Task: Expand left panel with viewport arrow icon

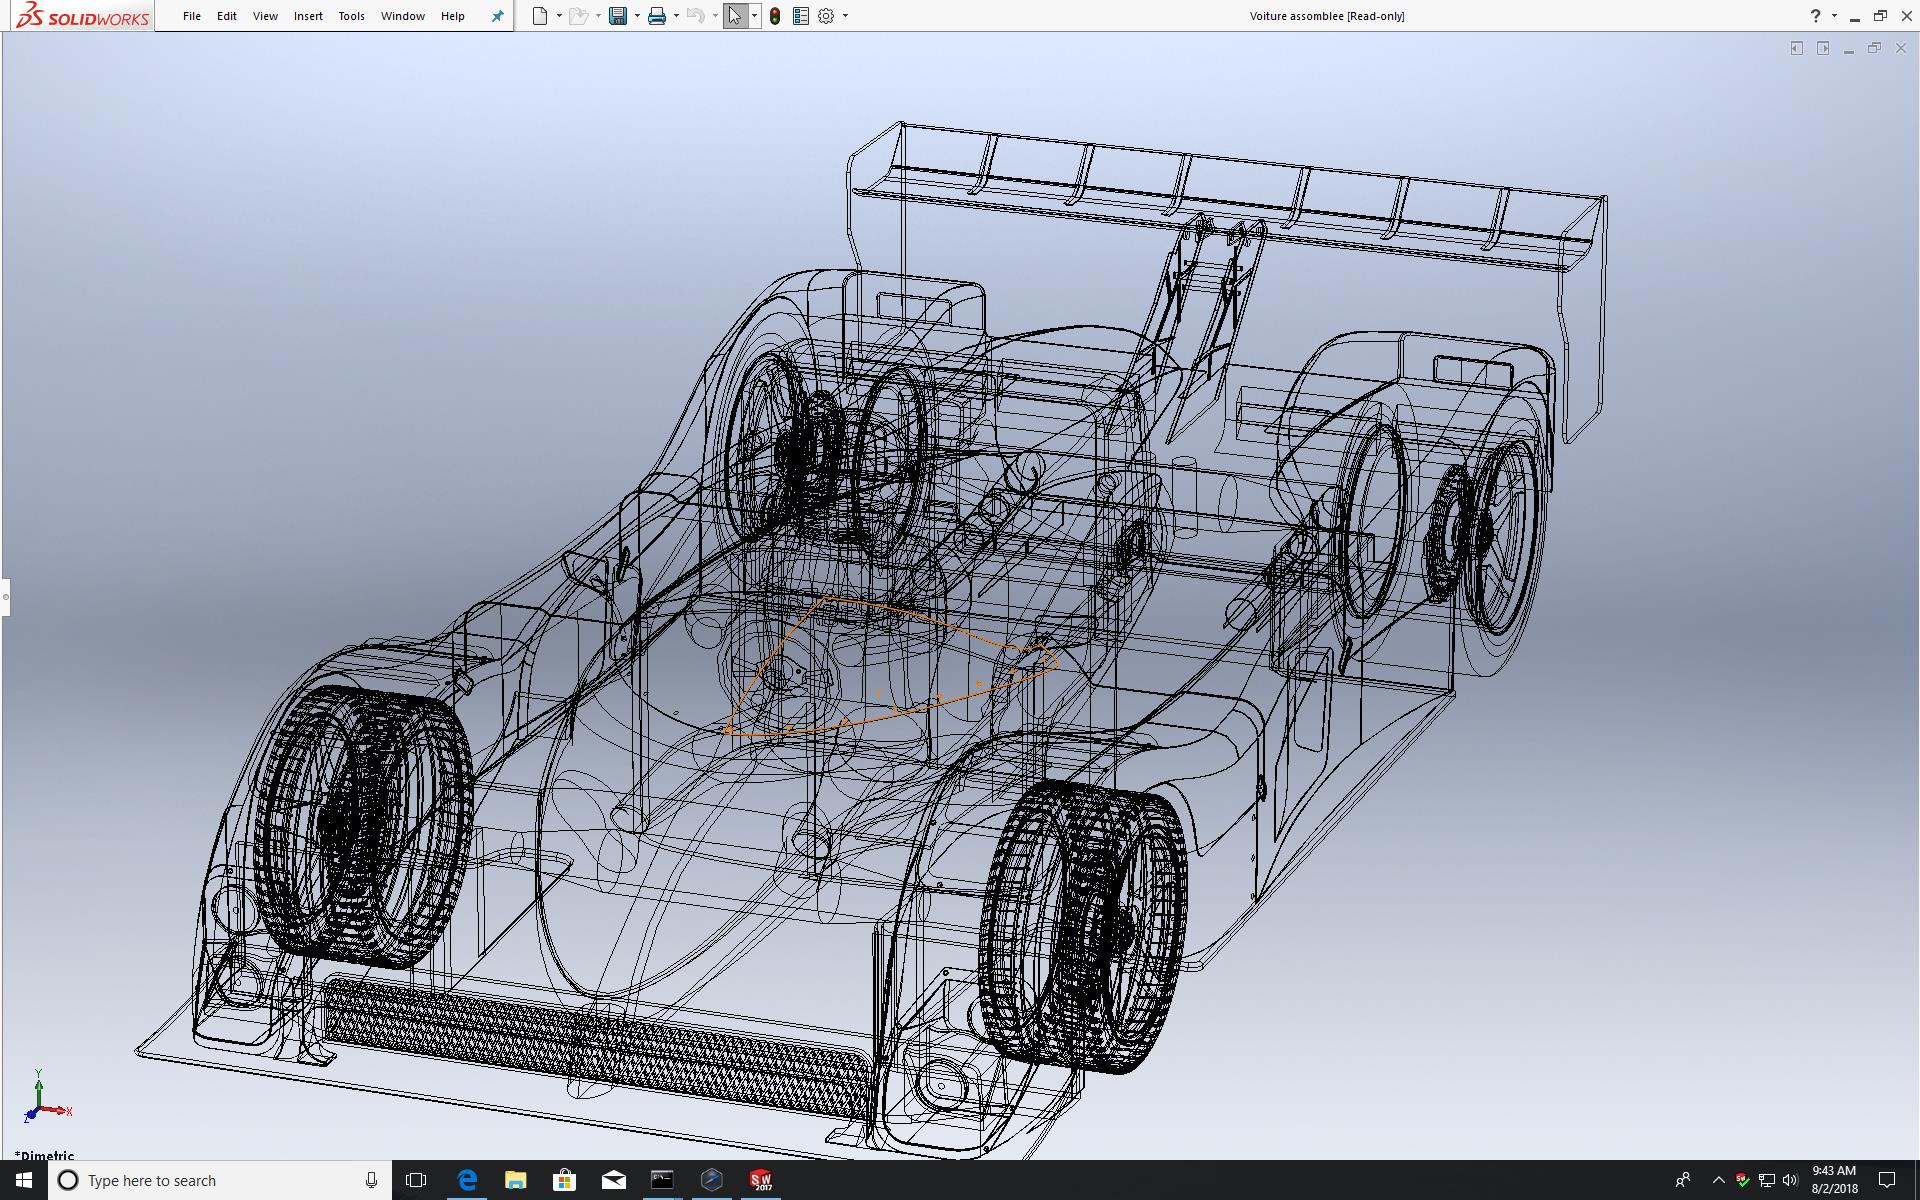Action: [x=1797, y=48]
